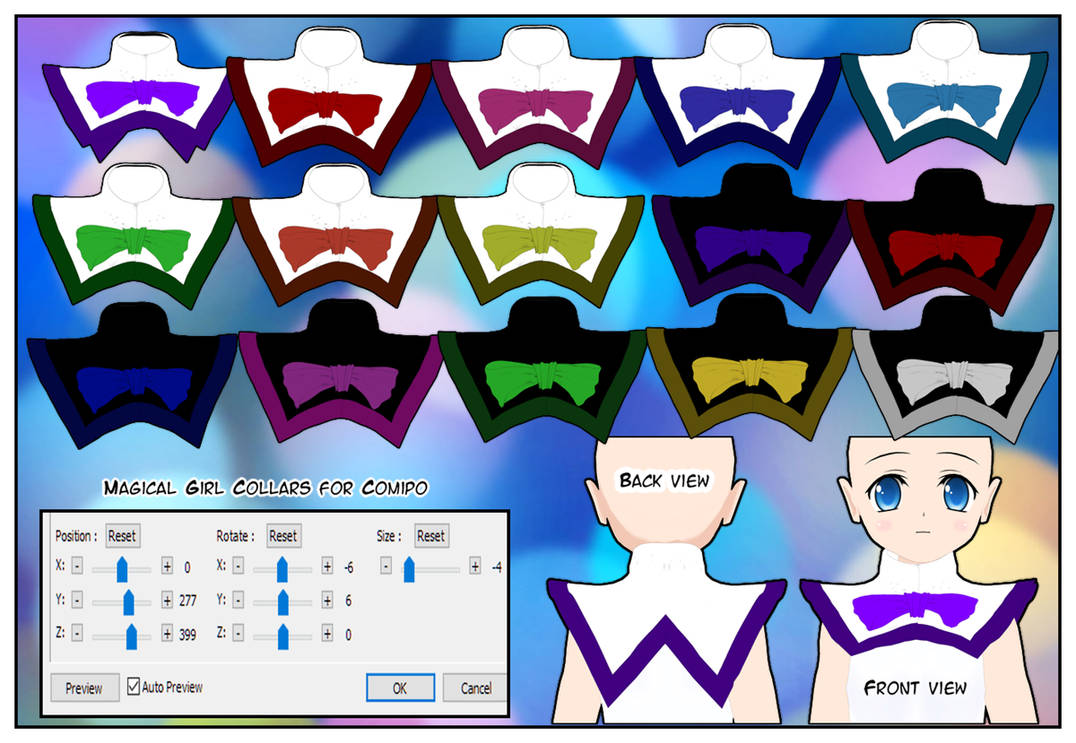Click the Position Reset button
1076x743 pixels.
pyautogui.click(x=122, y=536)
